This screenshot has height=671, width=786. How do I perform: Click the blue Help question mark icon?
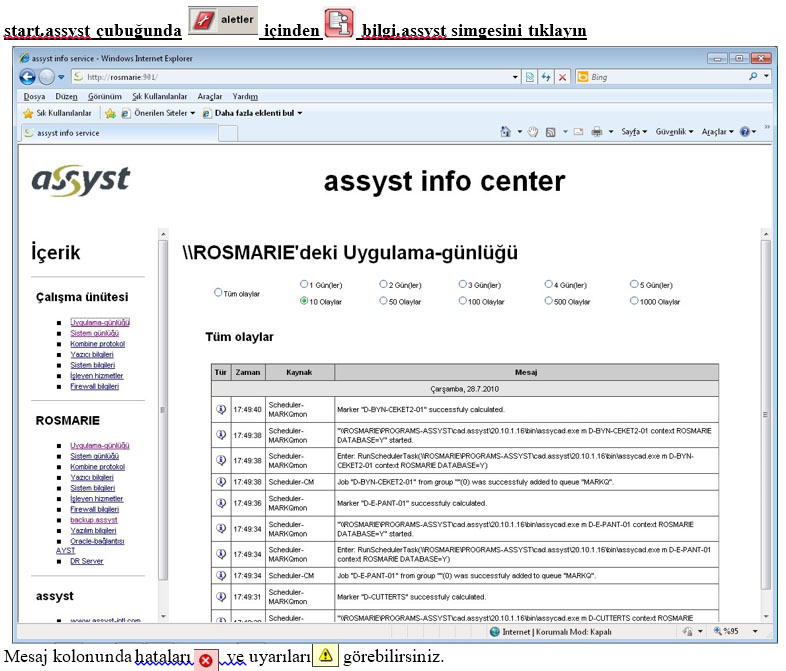(x=745, y=132)
